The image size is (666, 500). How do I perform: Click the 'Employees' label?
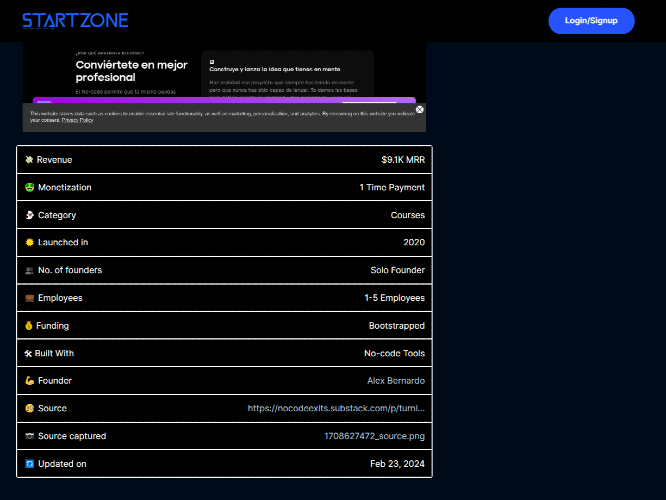click(60, 298)
